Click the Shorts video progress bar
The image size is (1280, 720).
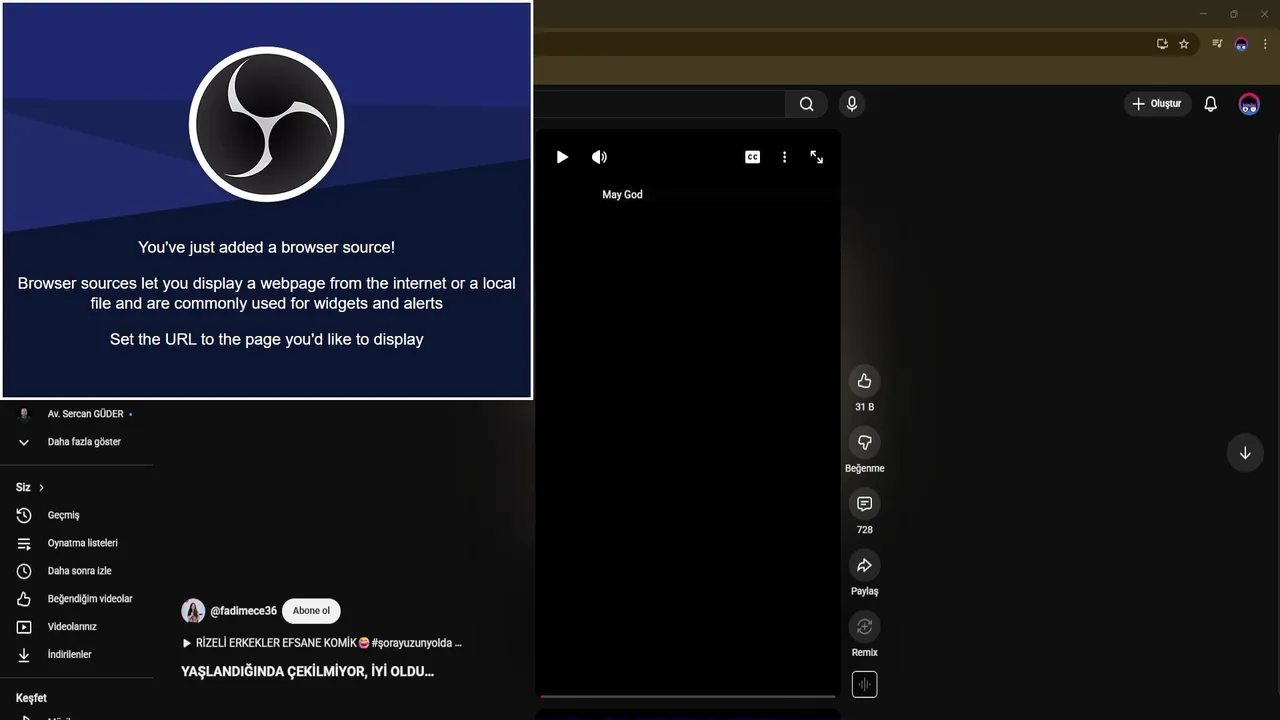[x=687, y=696]
